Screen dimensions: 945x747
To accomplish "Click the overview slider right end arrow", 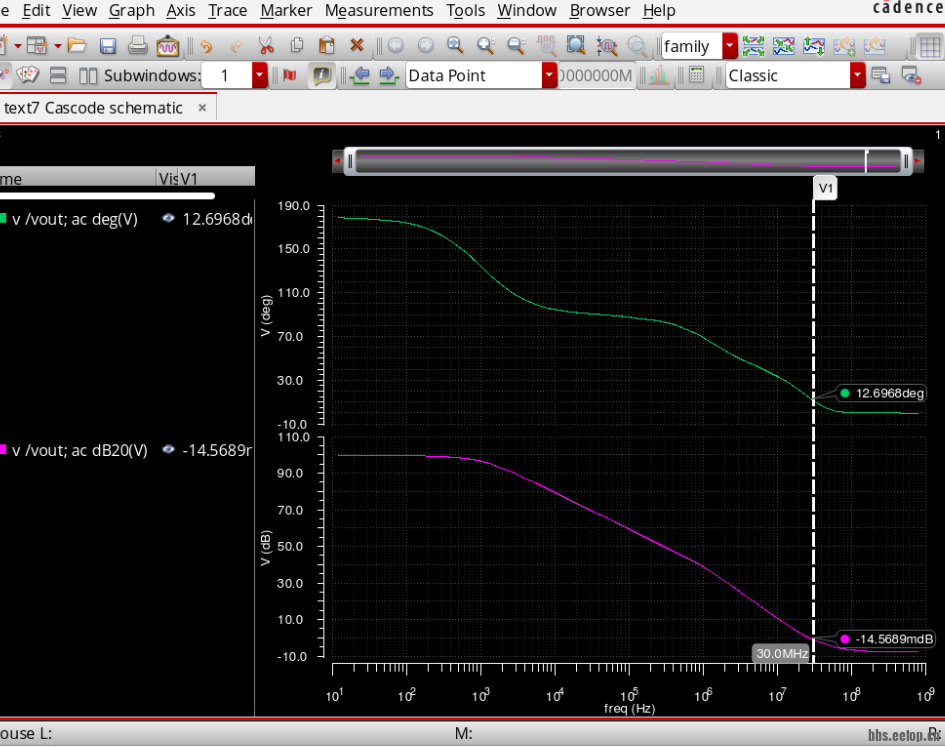I will click(x=918, y=161).
